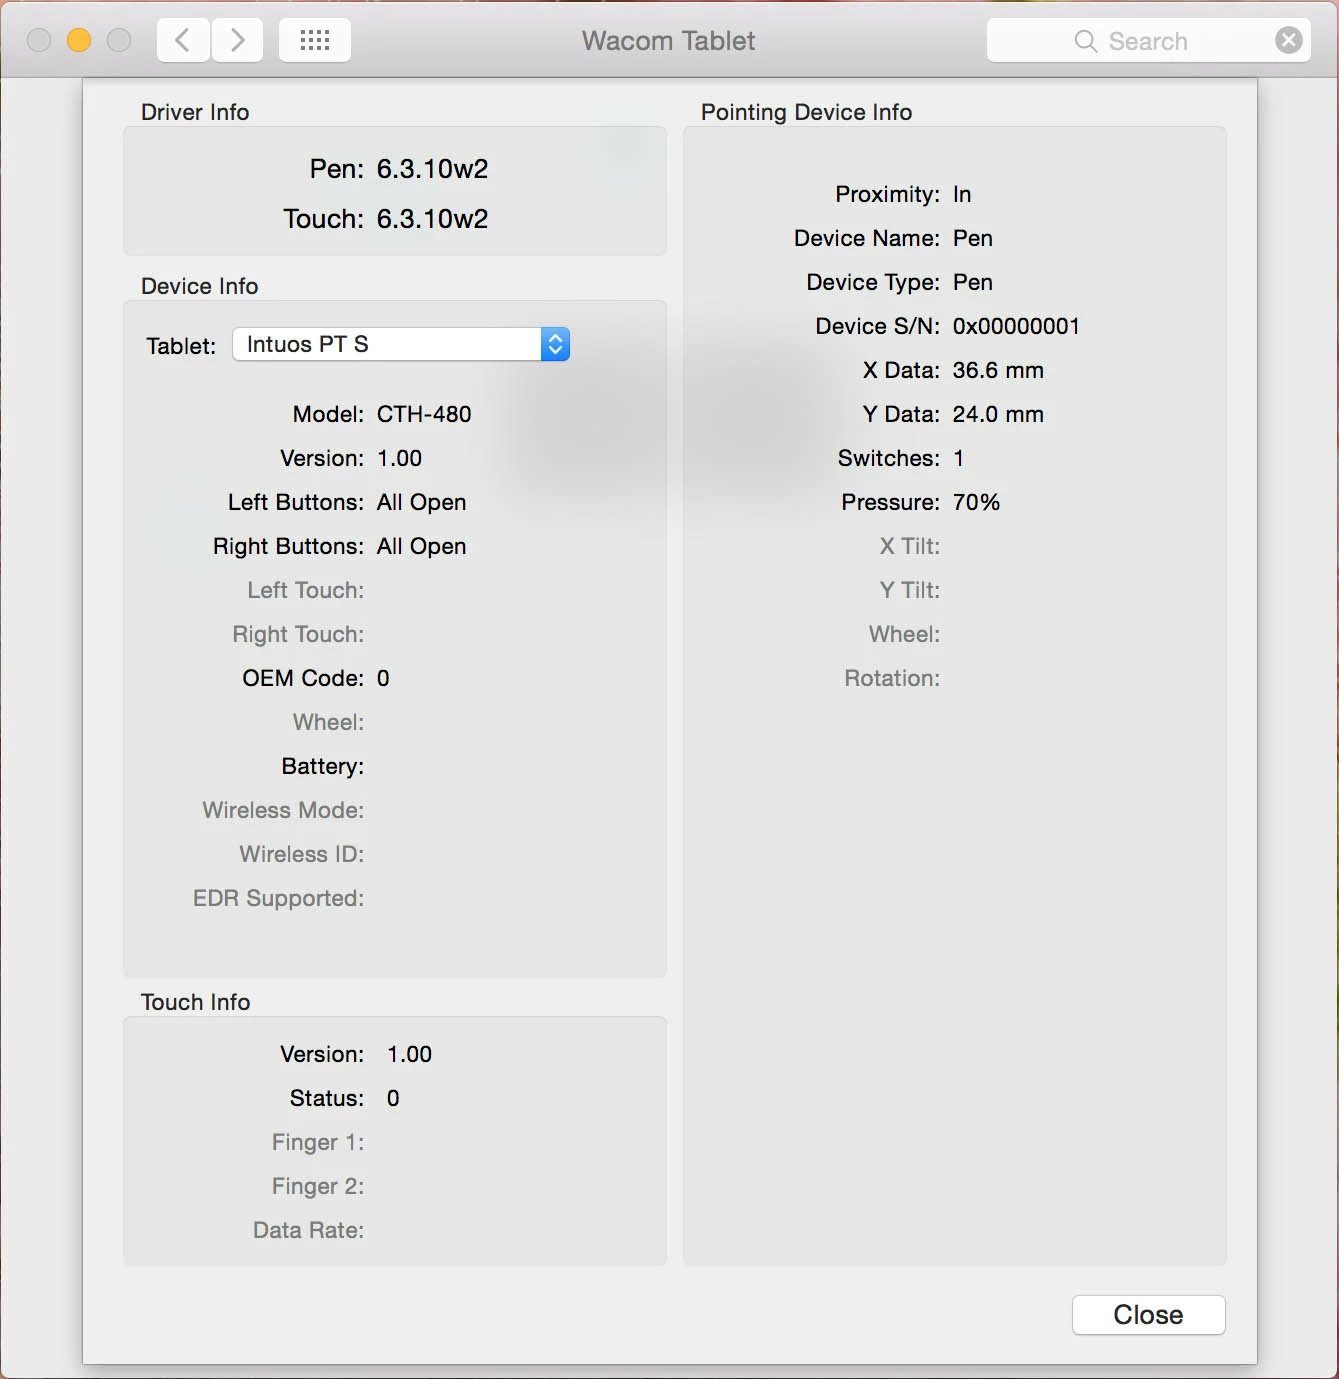Click the Finger 2 label
Screen dimensions: 1339x1379
(318, 1186)
